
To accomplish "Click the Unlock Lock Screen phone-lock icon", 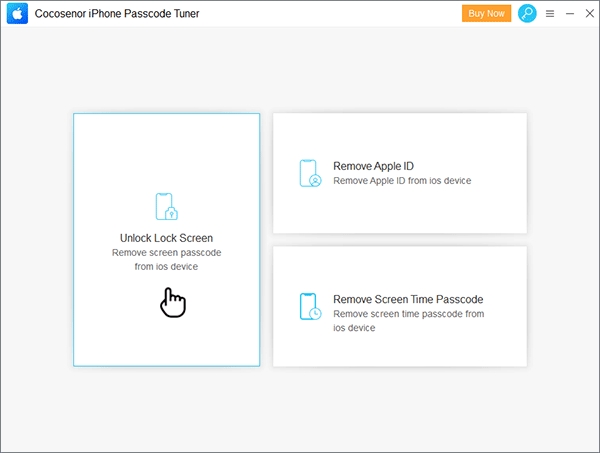I will click(166, 206).
